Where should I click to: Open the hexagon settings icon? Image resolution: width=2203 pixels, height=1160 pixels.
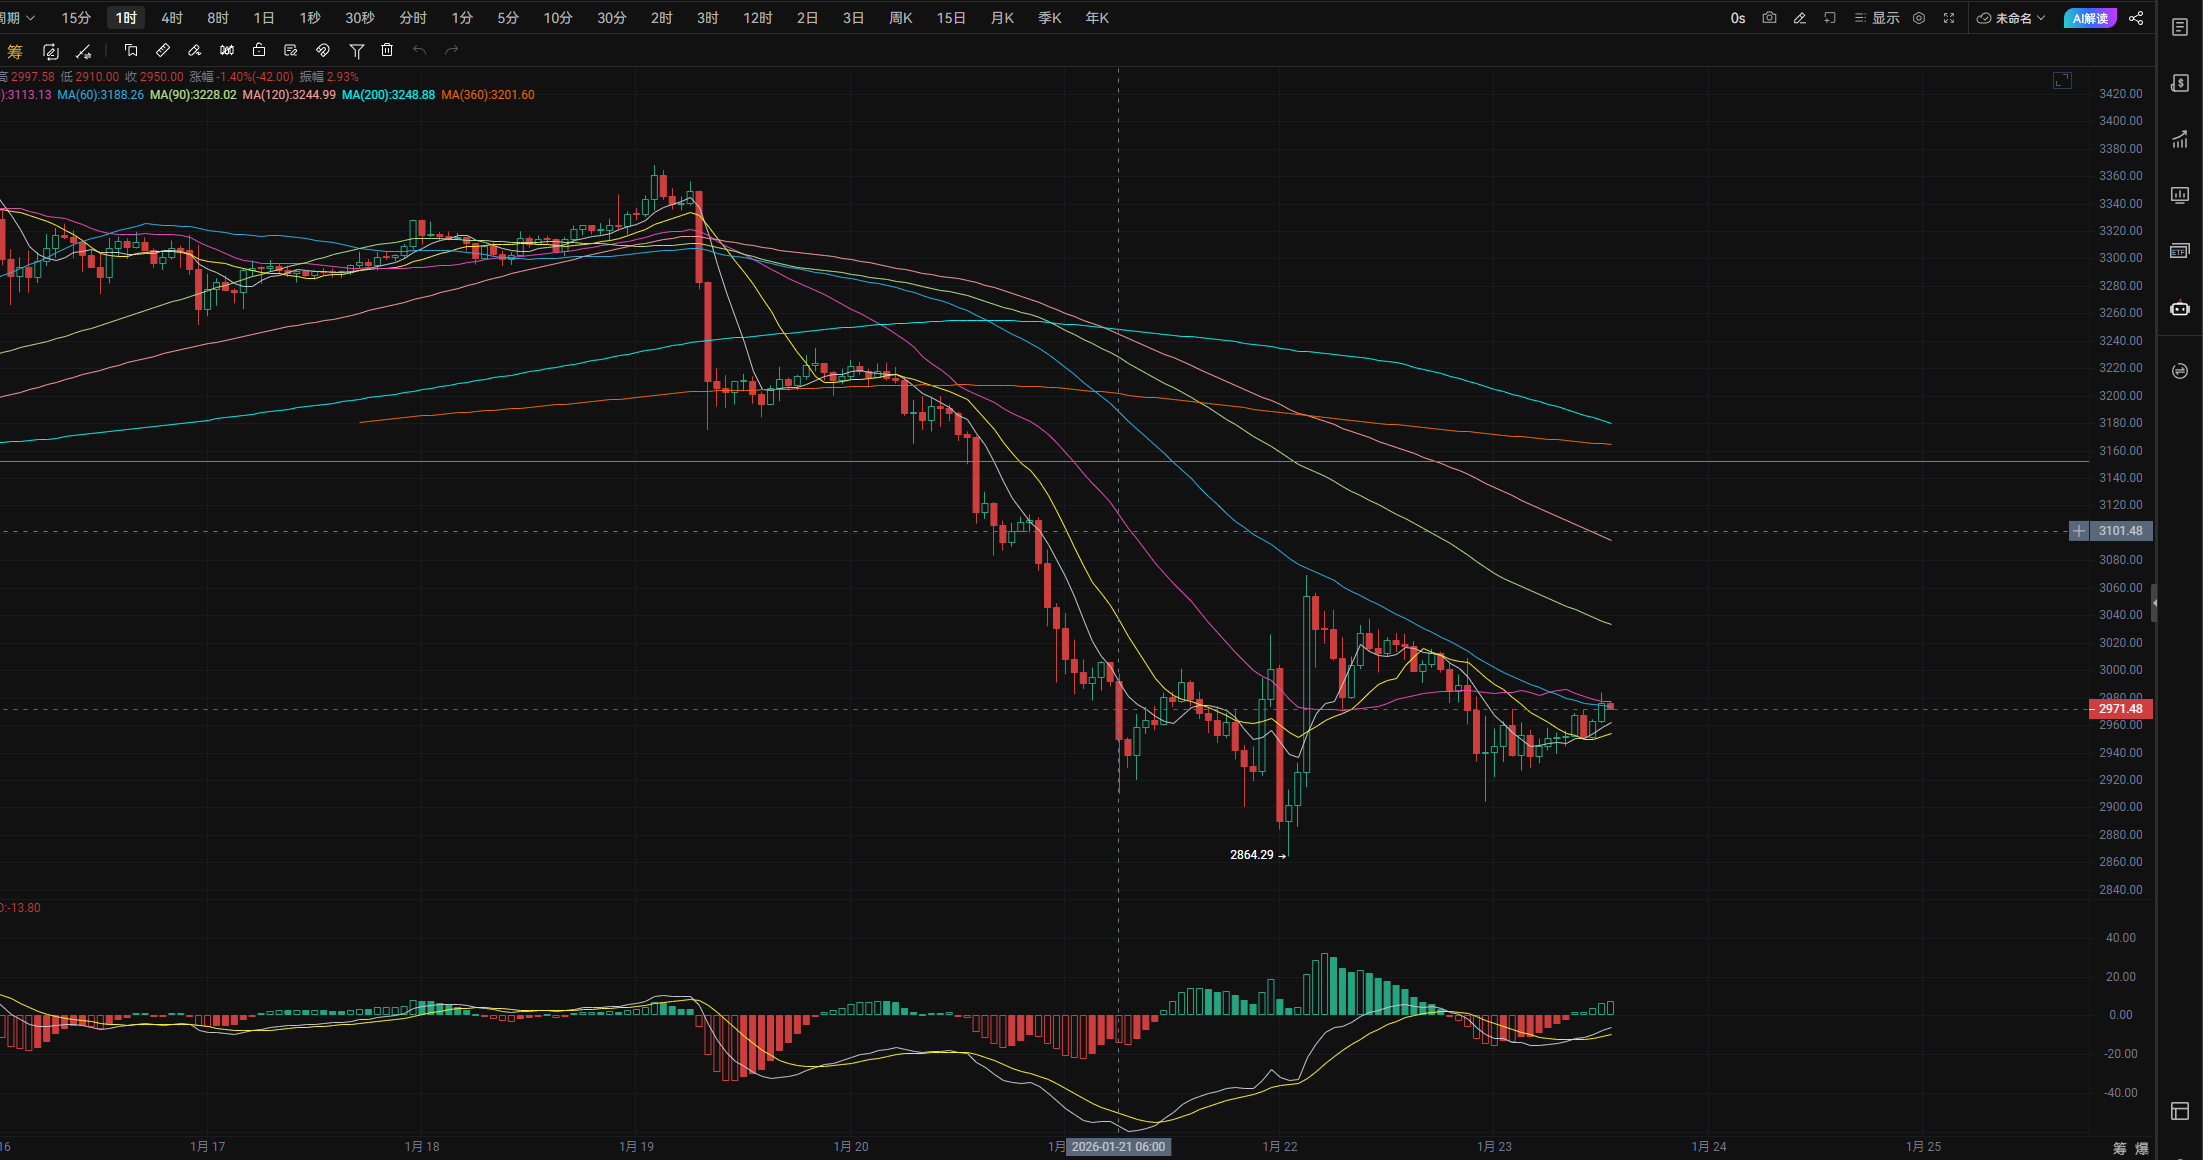(1919, 18)
